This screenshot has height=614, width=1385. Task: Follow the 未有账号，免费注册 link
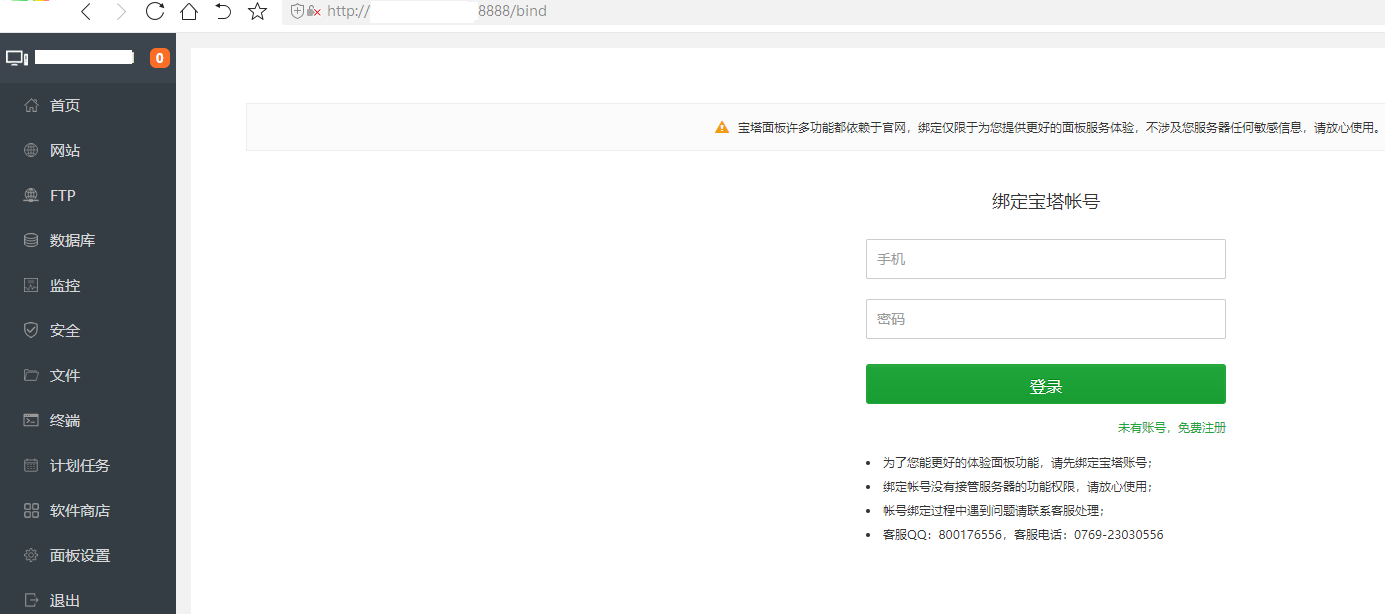click(1172, 428)
